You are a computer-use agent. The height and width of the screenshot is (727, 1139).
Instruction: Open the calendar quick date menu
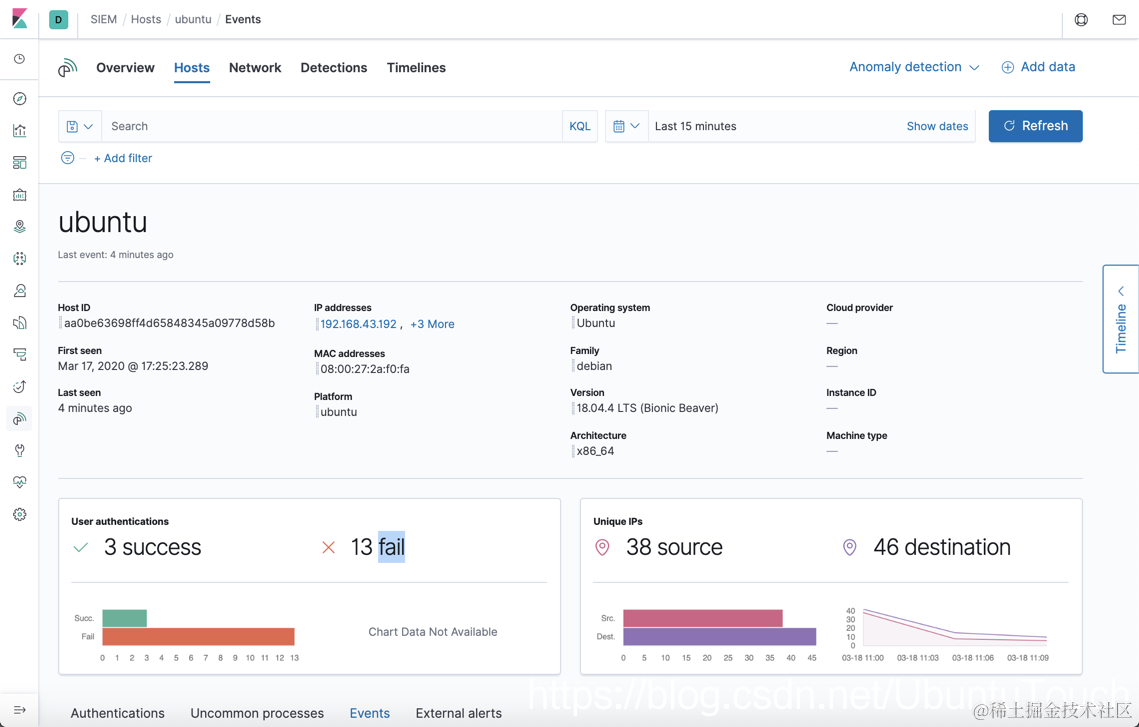(626, 126)
